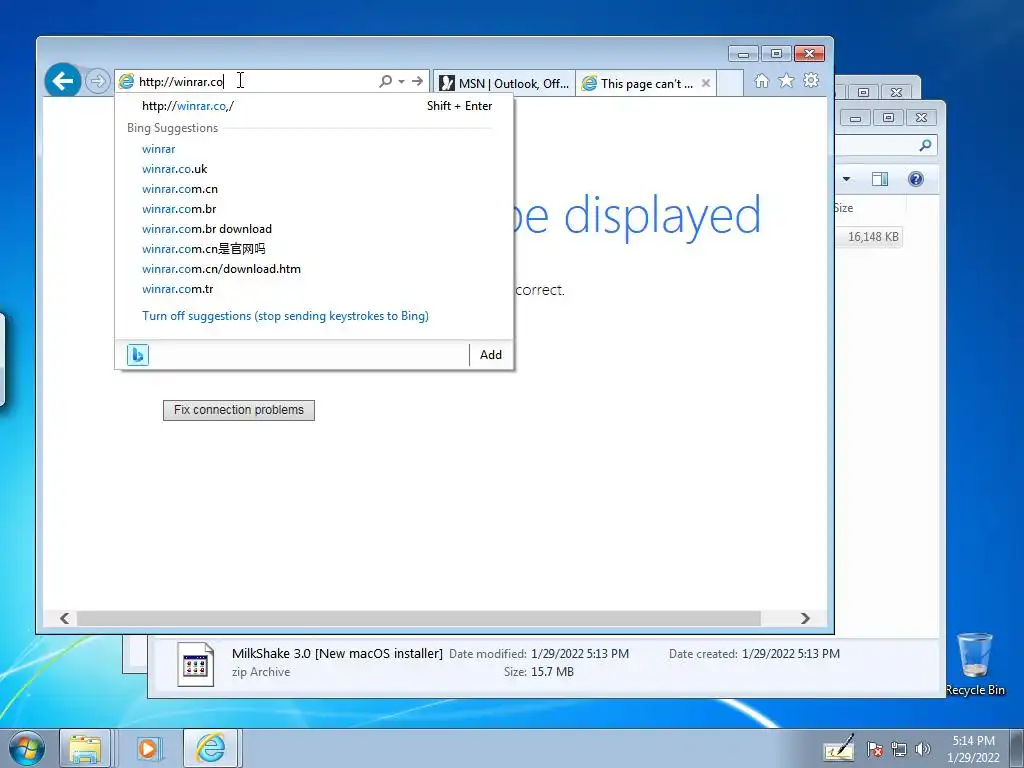Click the Size column header in Explorer
This screenshot has width=1024, height=768.
point(843,208)
